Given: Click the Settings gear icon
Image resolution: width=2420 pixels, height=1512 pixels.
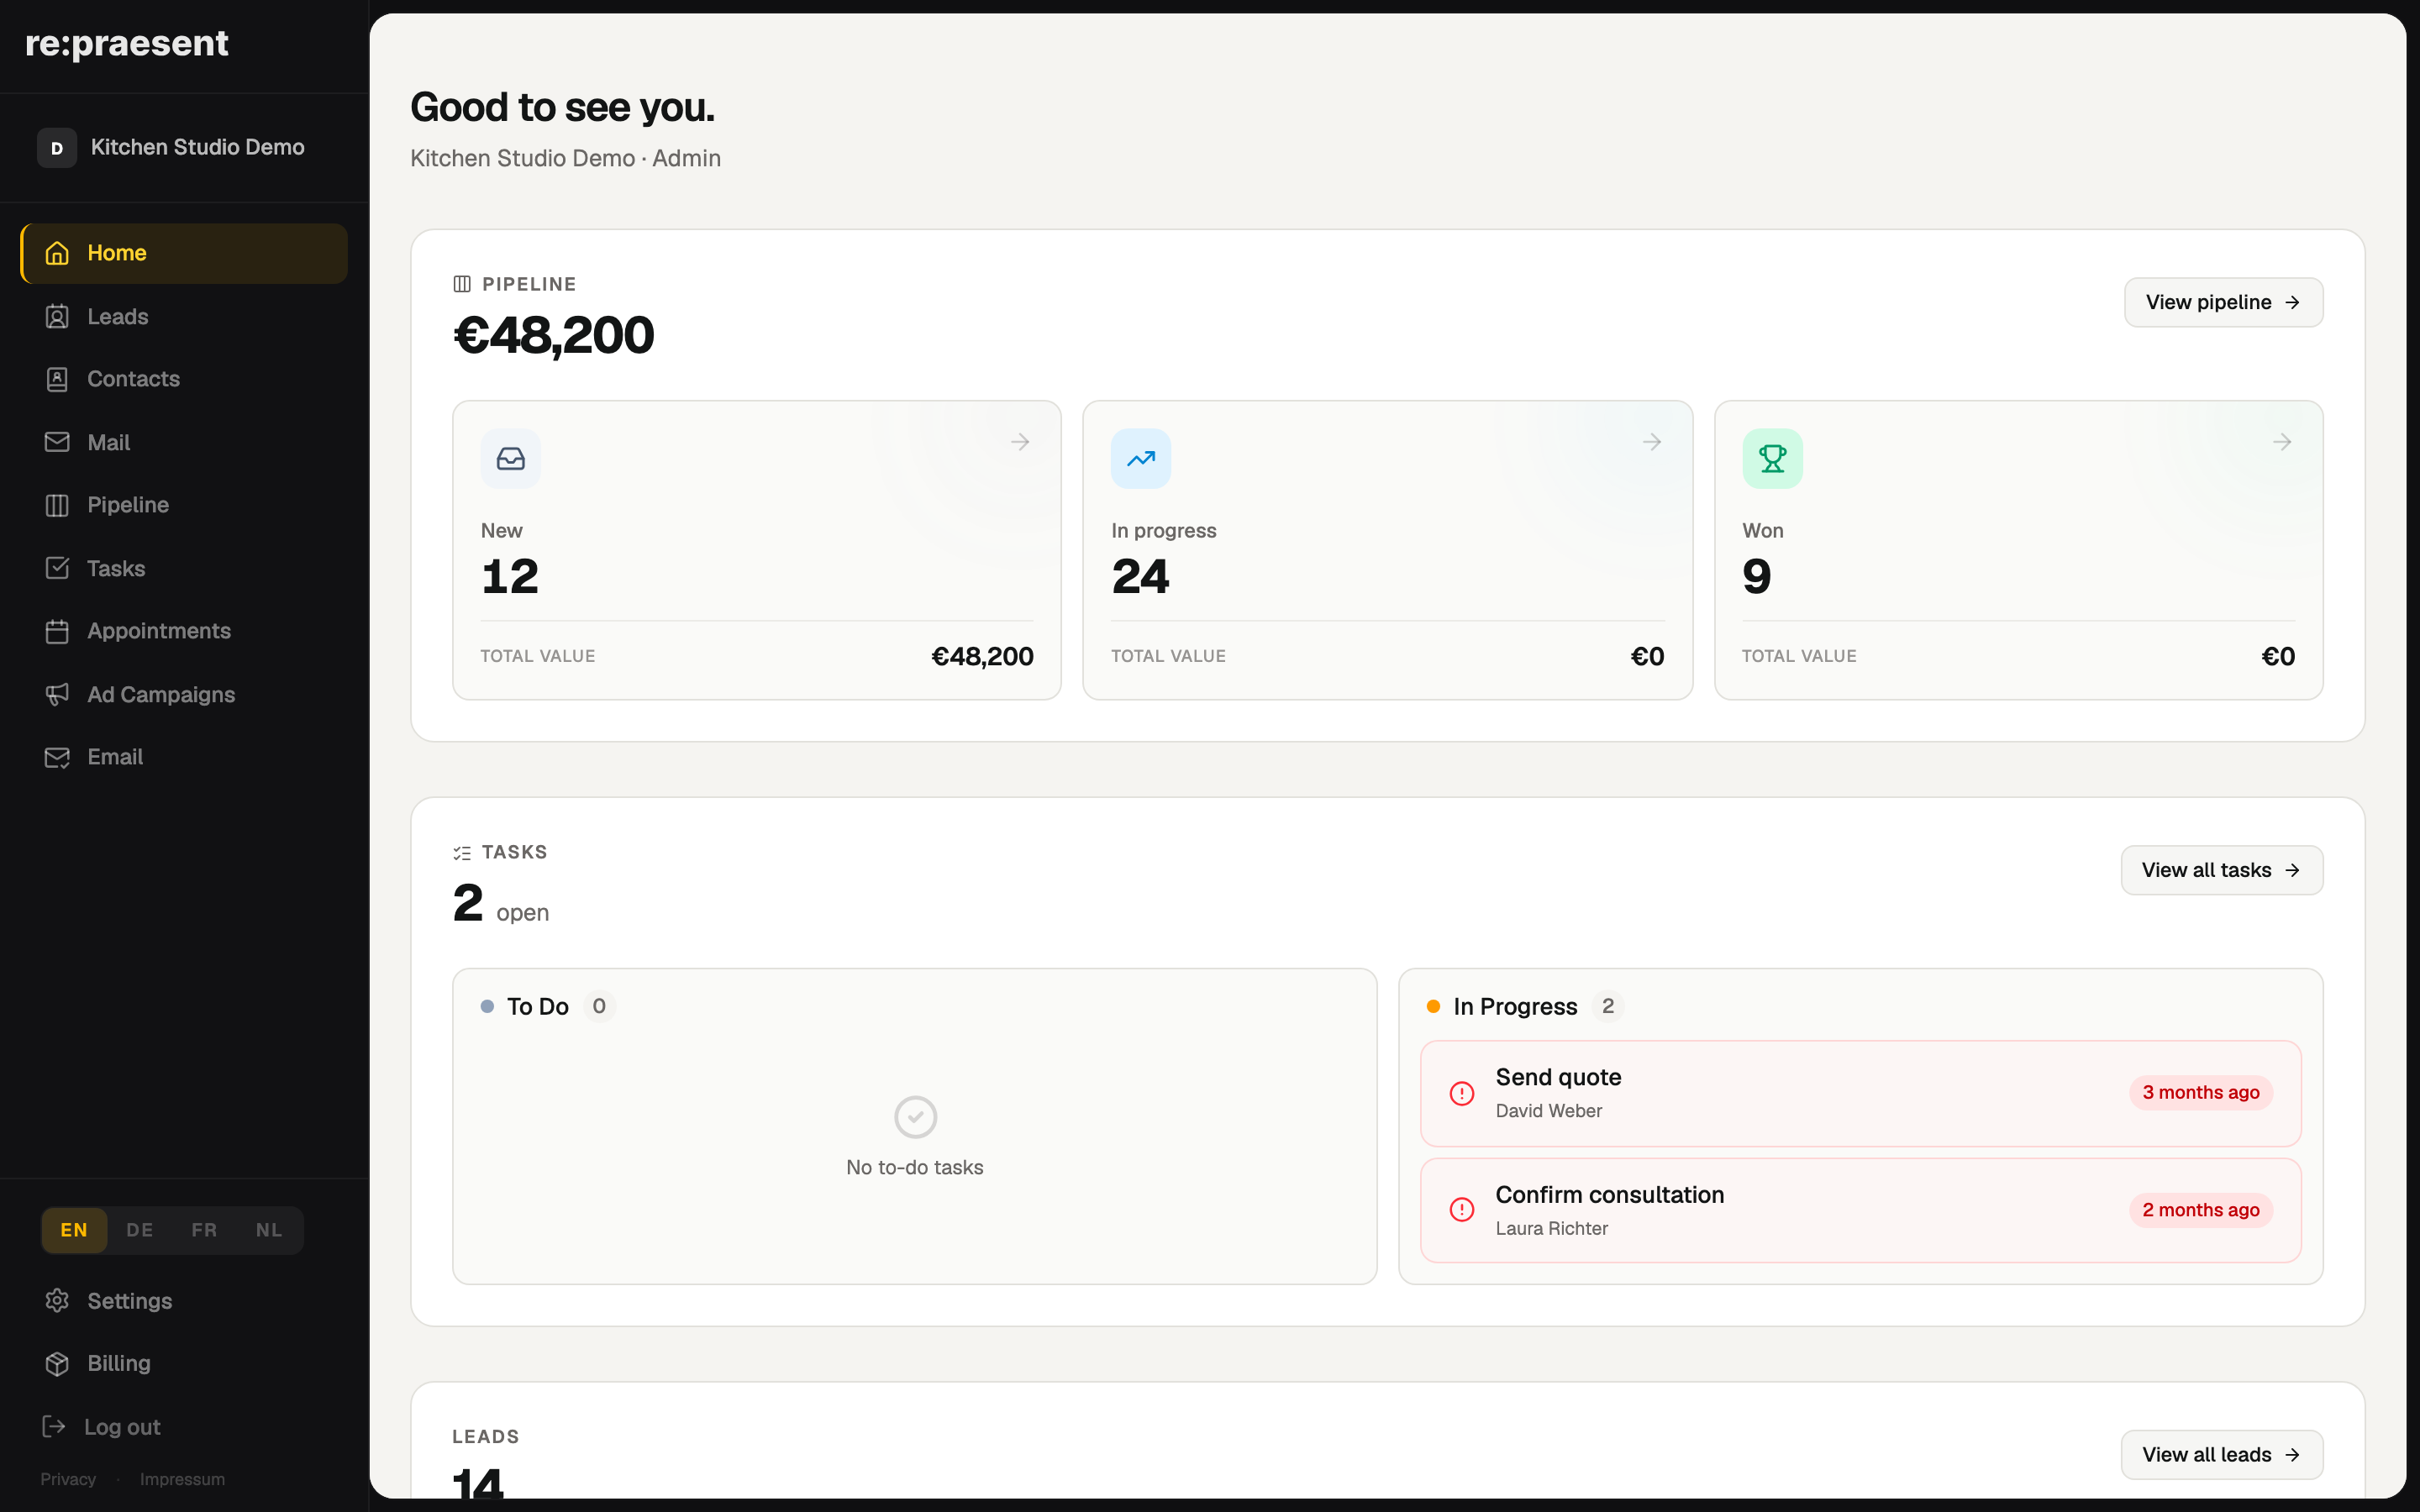Looking at the screenshot, I should point(57,1301).
